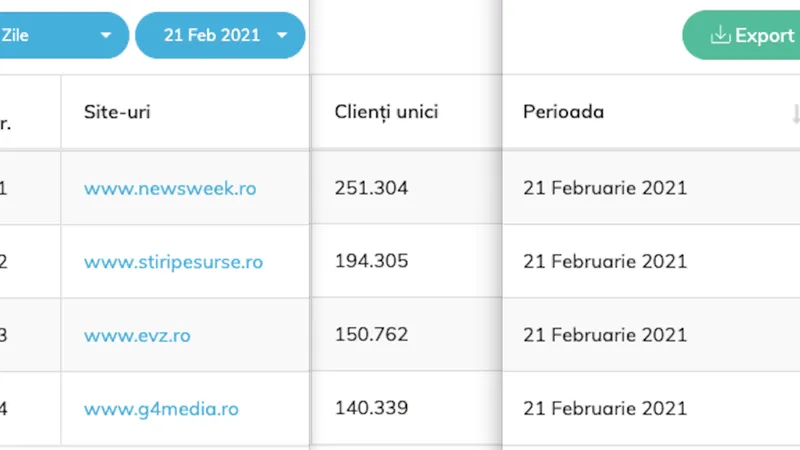Open the www.stiripesurse.ro link
Viewport: 800px width, 450px height.
[x=173, y=262]
